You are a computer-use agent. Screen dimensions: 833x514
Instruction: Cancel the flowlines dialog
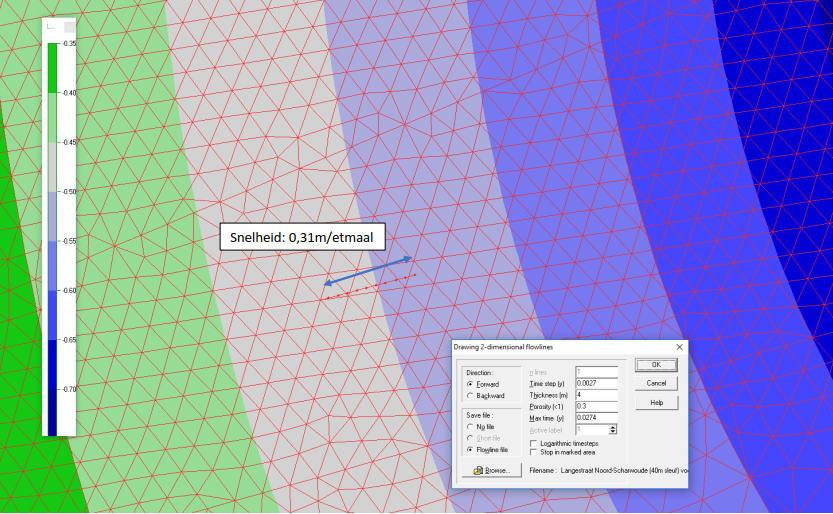point(656,383)
